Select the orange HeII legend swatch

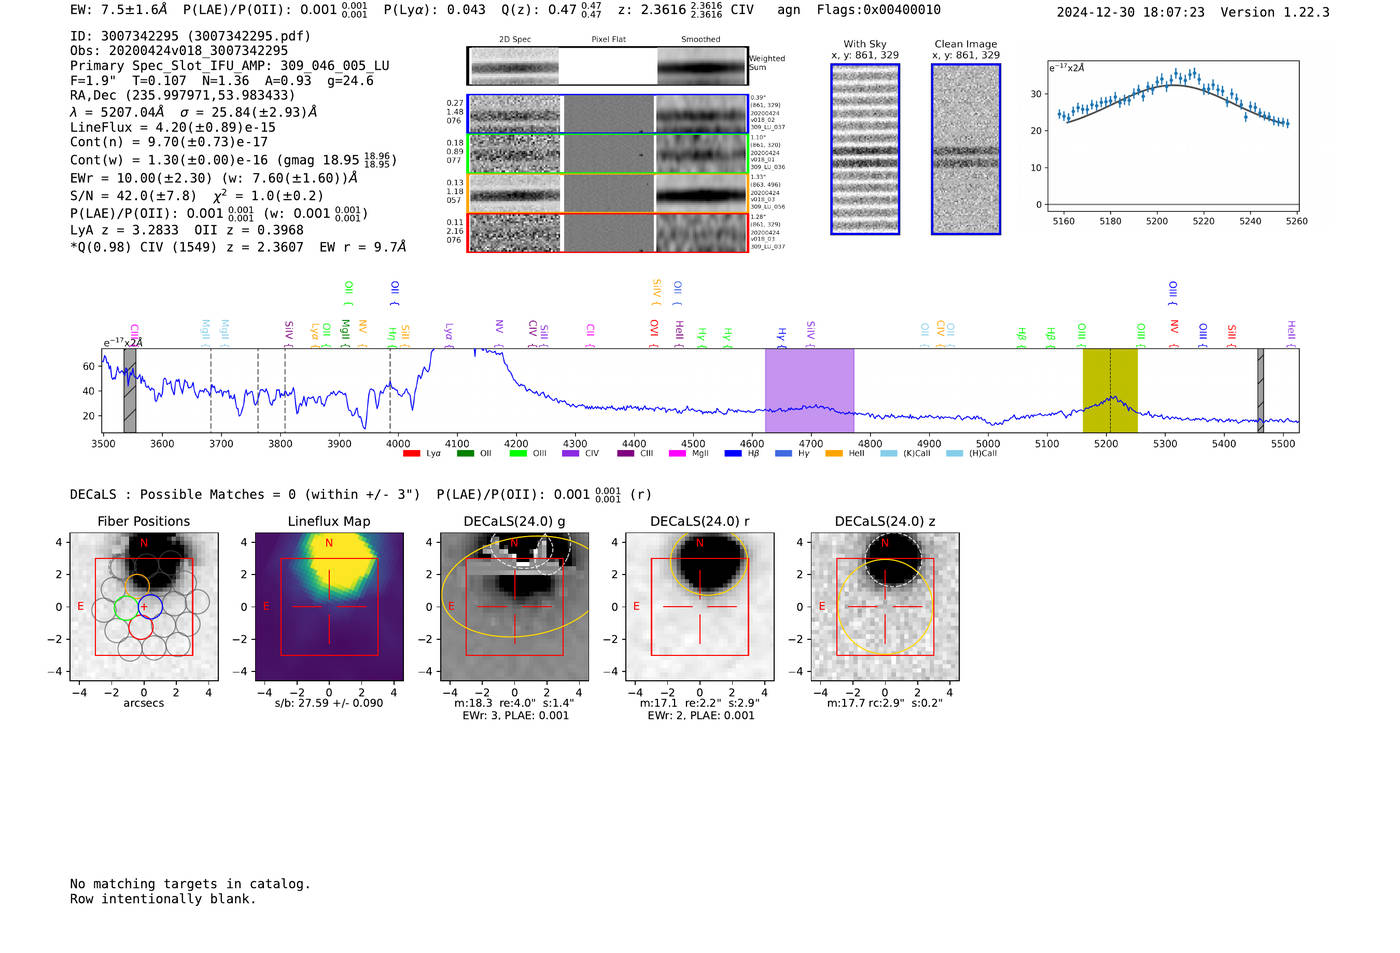[834, 454]
